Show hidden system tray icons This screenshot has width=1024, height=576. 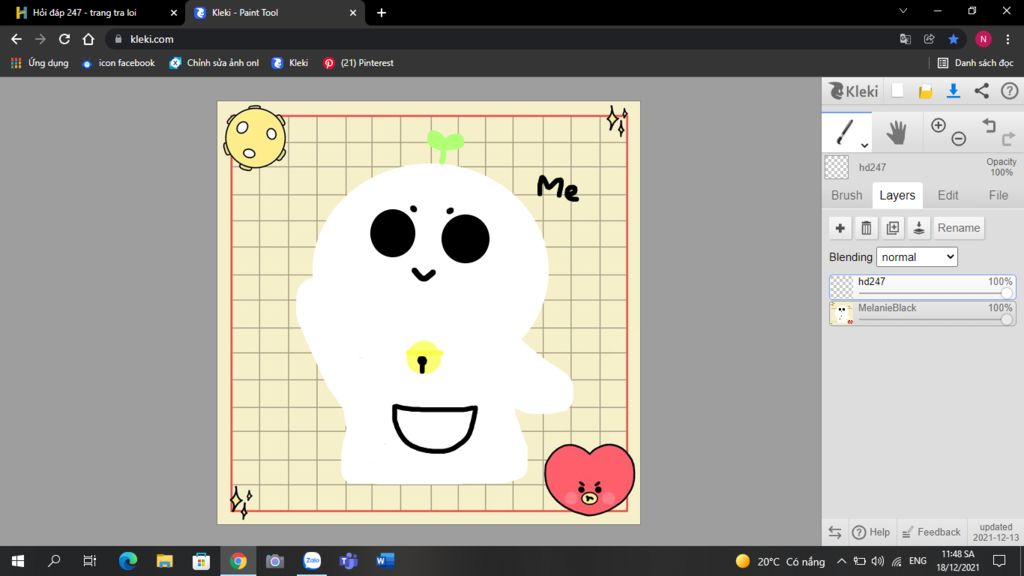tap(841, 561)
